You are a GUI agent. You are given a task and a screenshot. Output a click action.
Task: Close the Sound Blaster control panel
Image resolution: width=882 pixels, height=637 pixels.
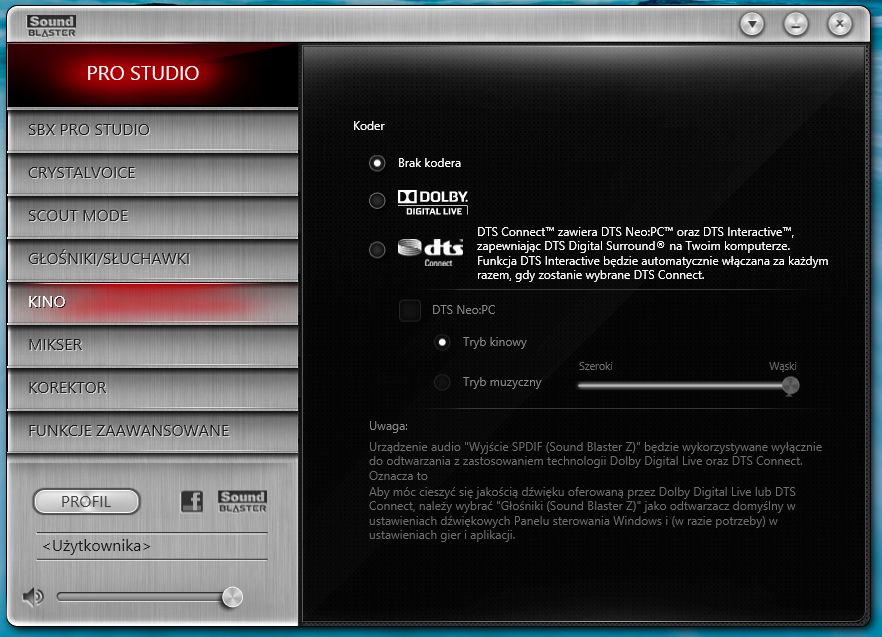point(840,24)
